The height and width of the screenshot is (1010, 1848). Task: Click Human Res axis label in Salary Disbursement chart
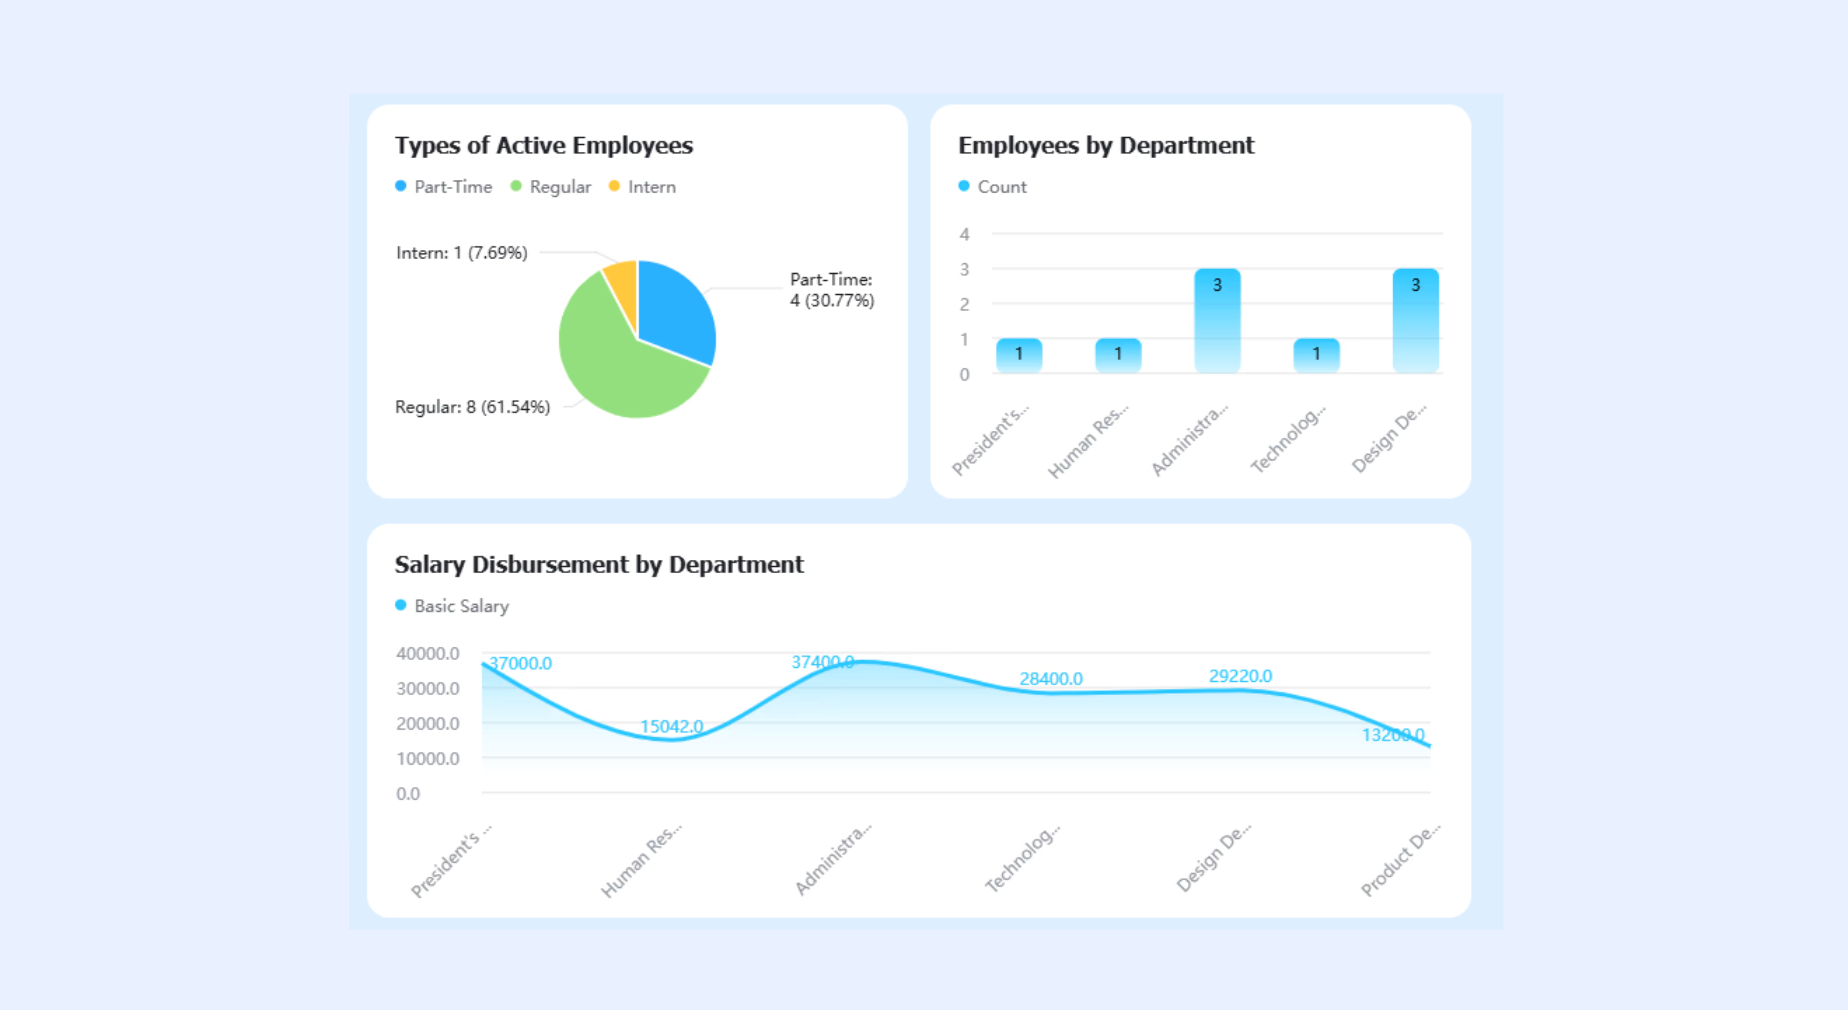(641, 860)
